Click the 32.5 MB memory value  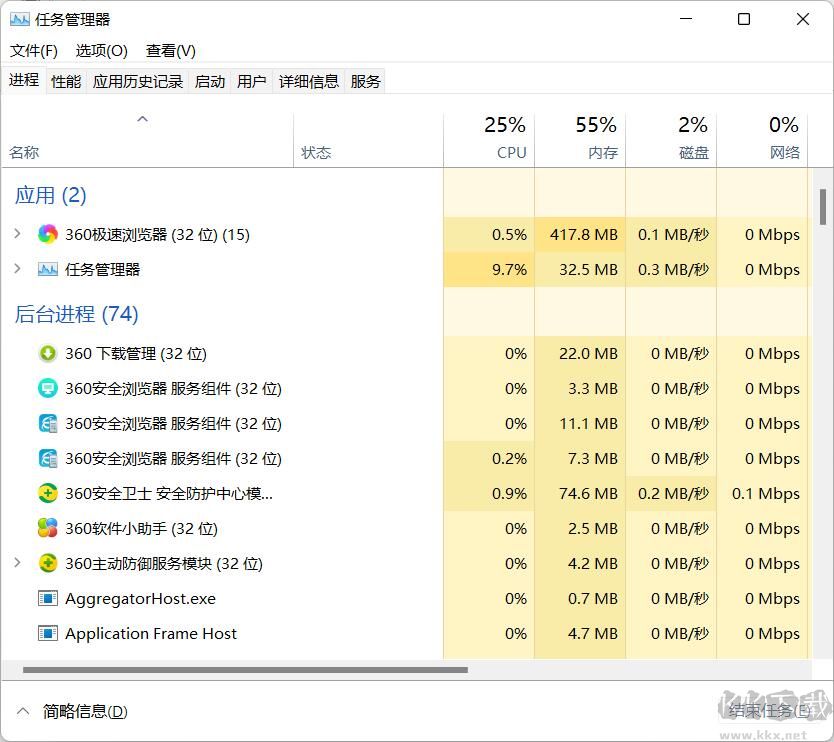(588, 269)
